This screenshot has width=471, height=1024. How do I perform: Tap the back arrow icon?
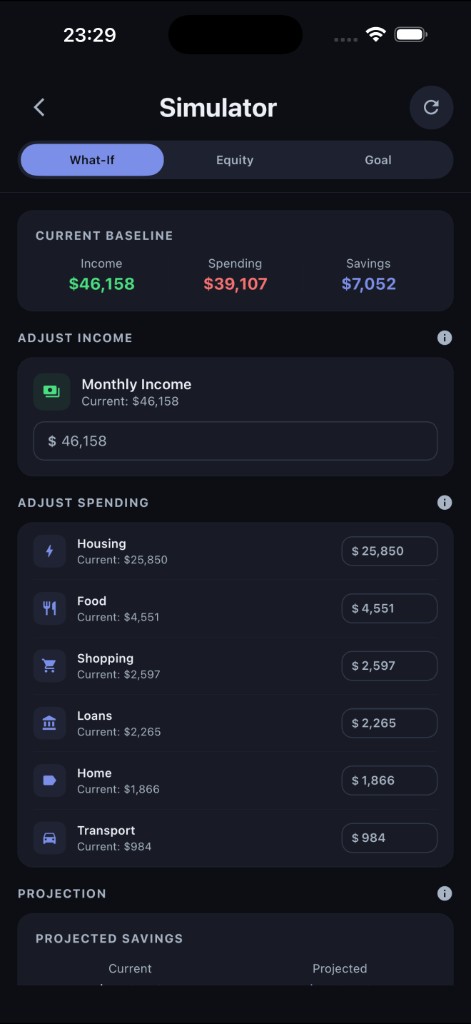pos(39,108)
